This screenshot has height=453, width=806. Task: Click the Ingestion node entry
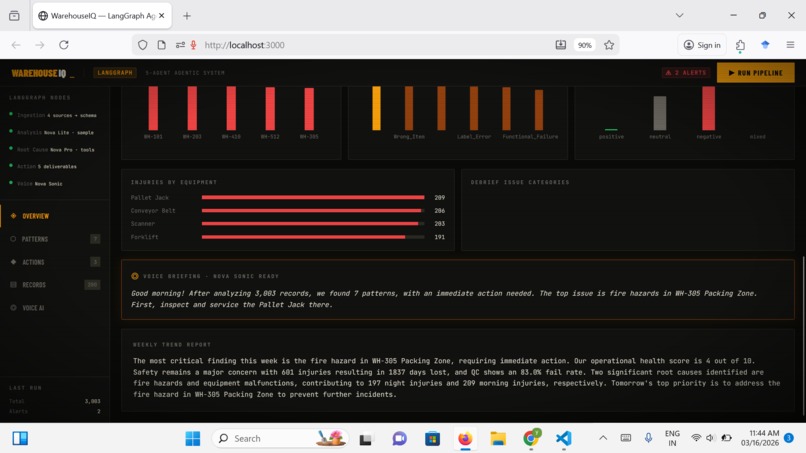tap(53, 115)
